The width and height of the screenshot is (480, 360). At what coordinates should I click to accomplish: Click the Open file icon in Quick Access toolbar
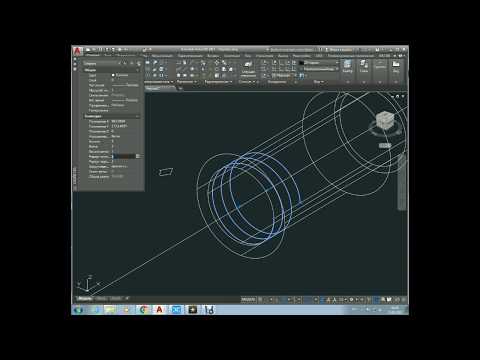point(94,50)
